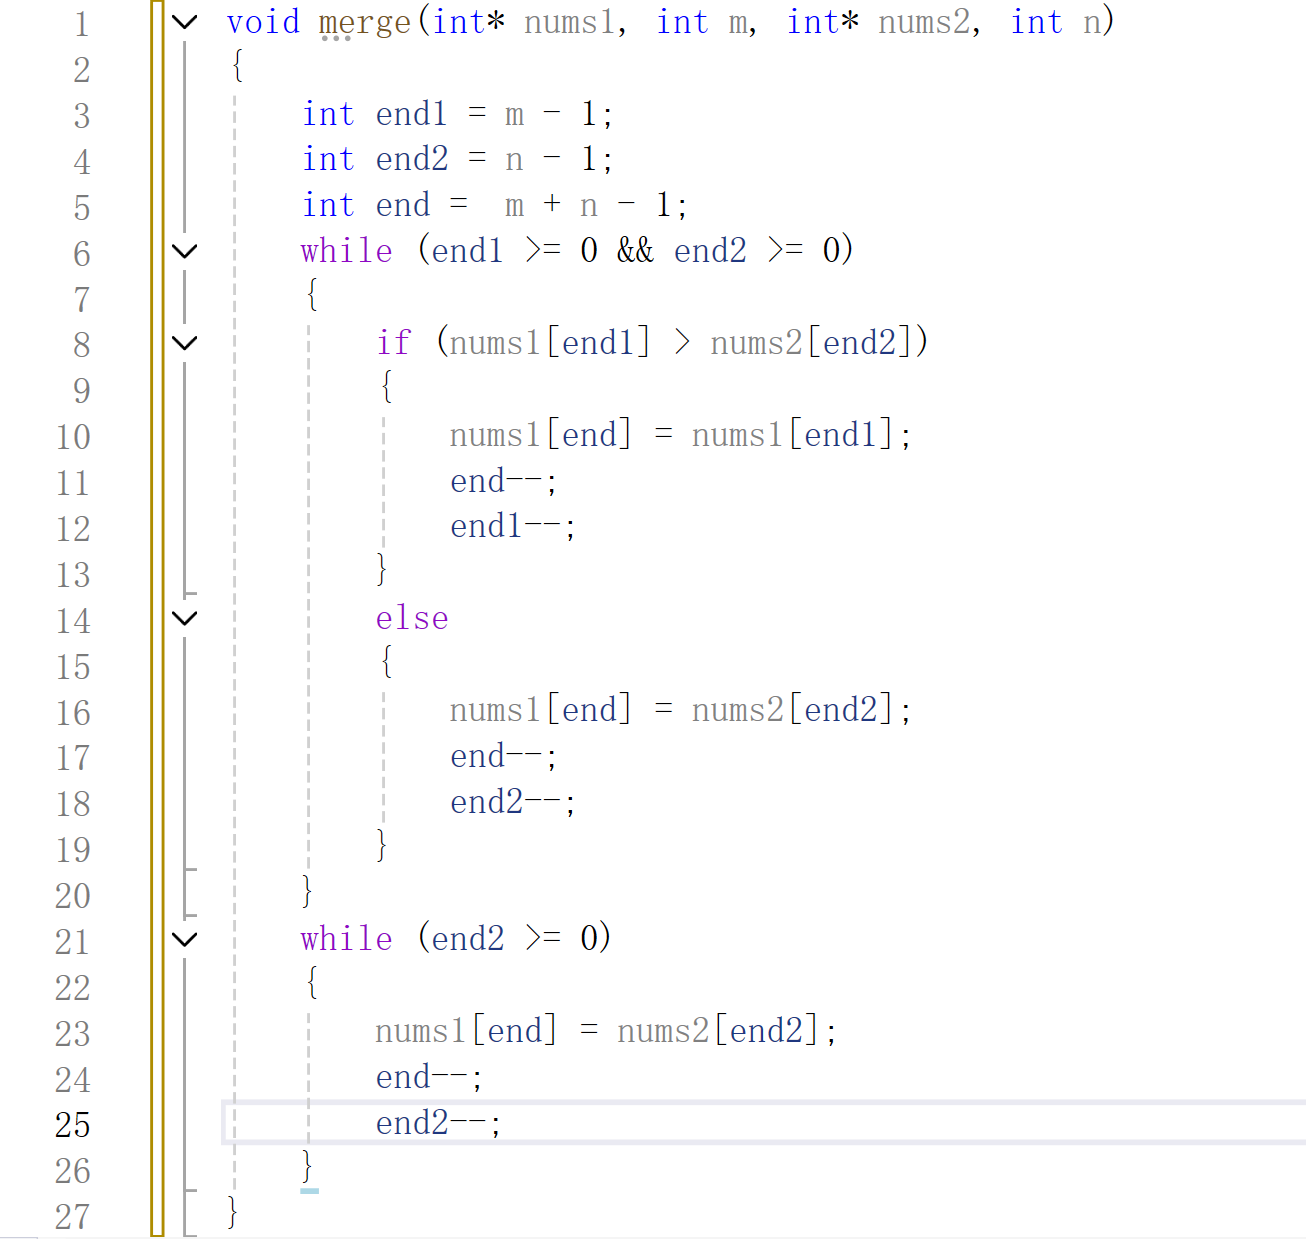Click parameter 'nums1' in the function signature
Viewport: 1306px width, 1239px height.
coord(569,22)
